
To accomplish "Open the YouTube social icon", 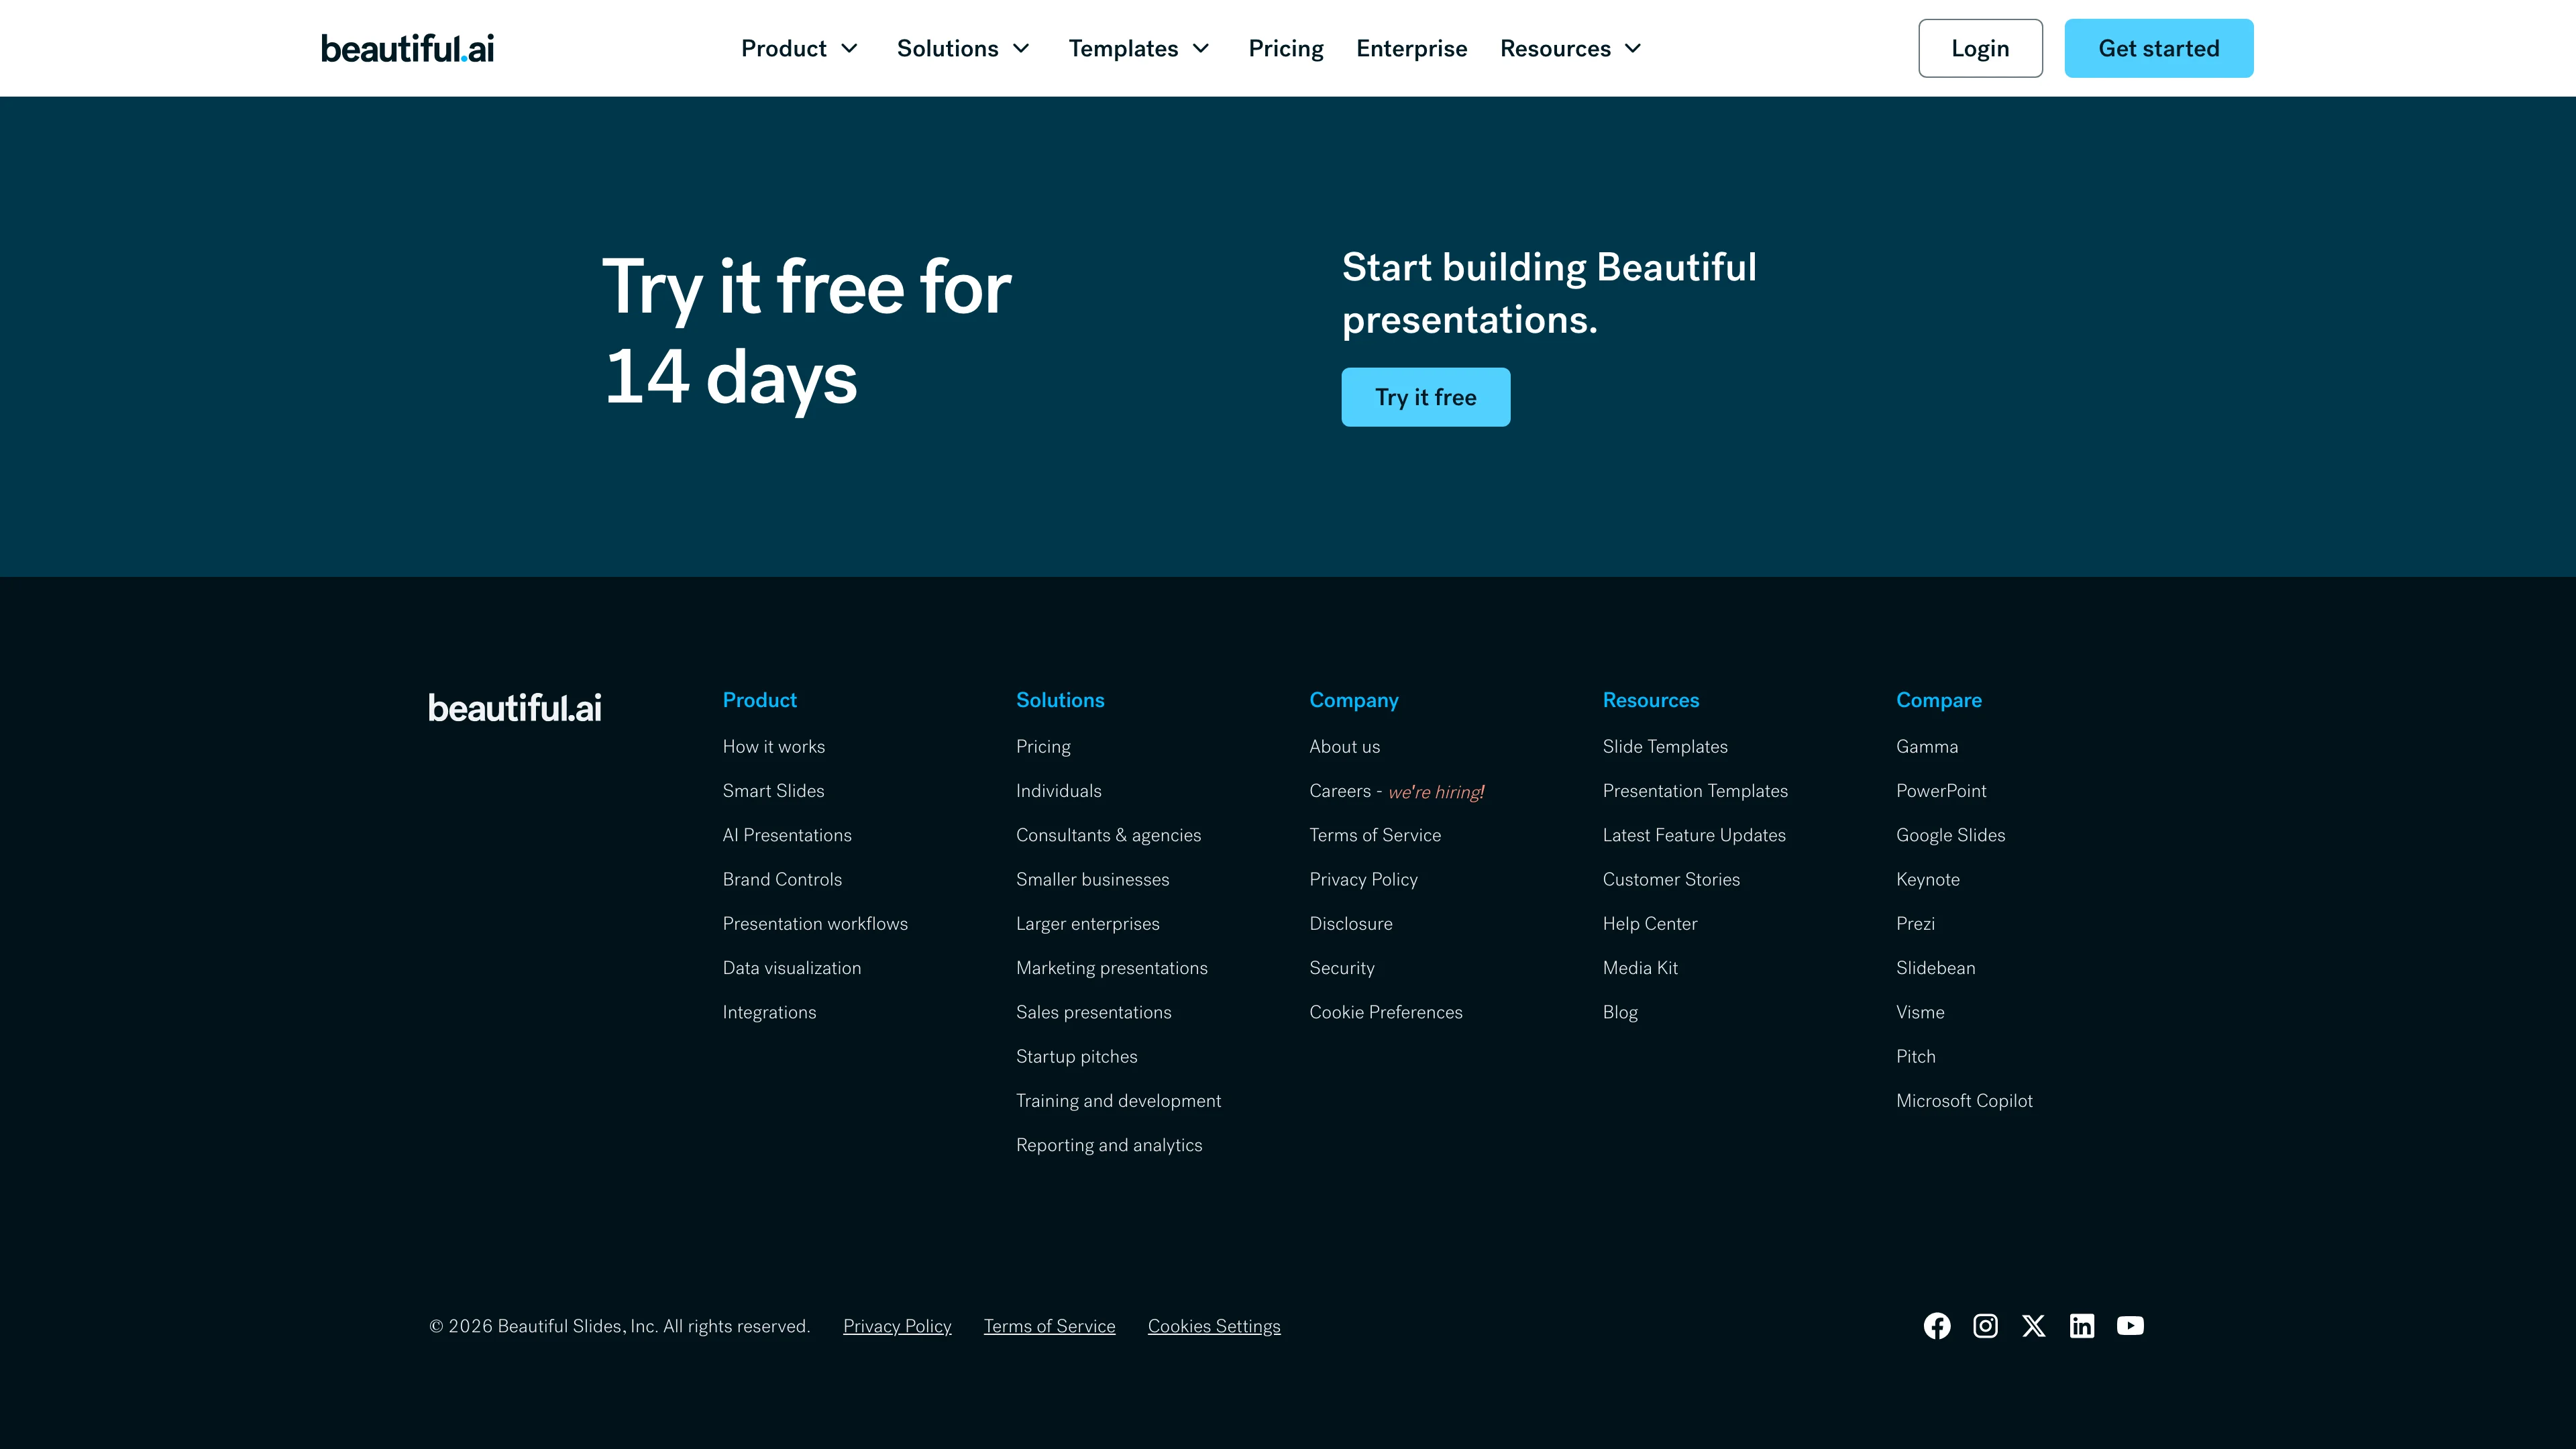I will 2130,1326.
